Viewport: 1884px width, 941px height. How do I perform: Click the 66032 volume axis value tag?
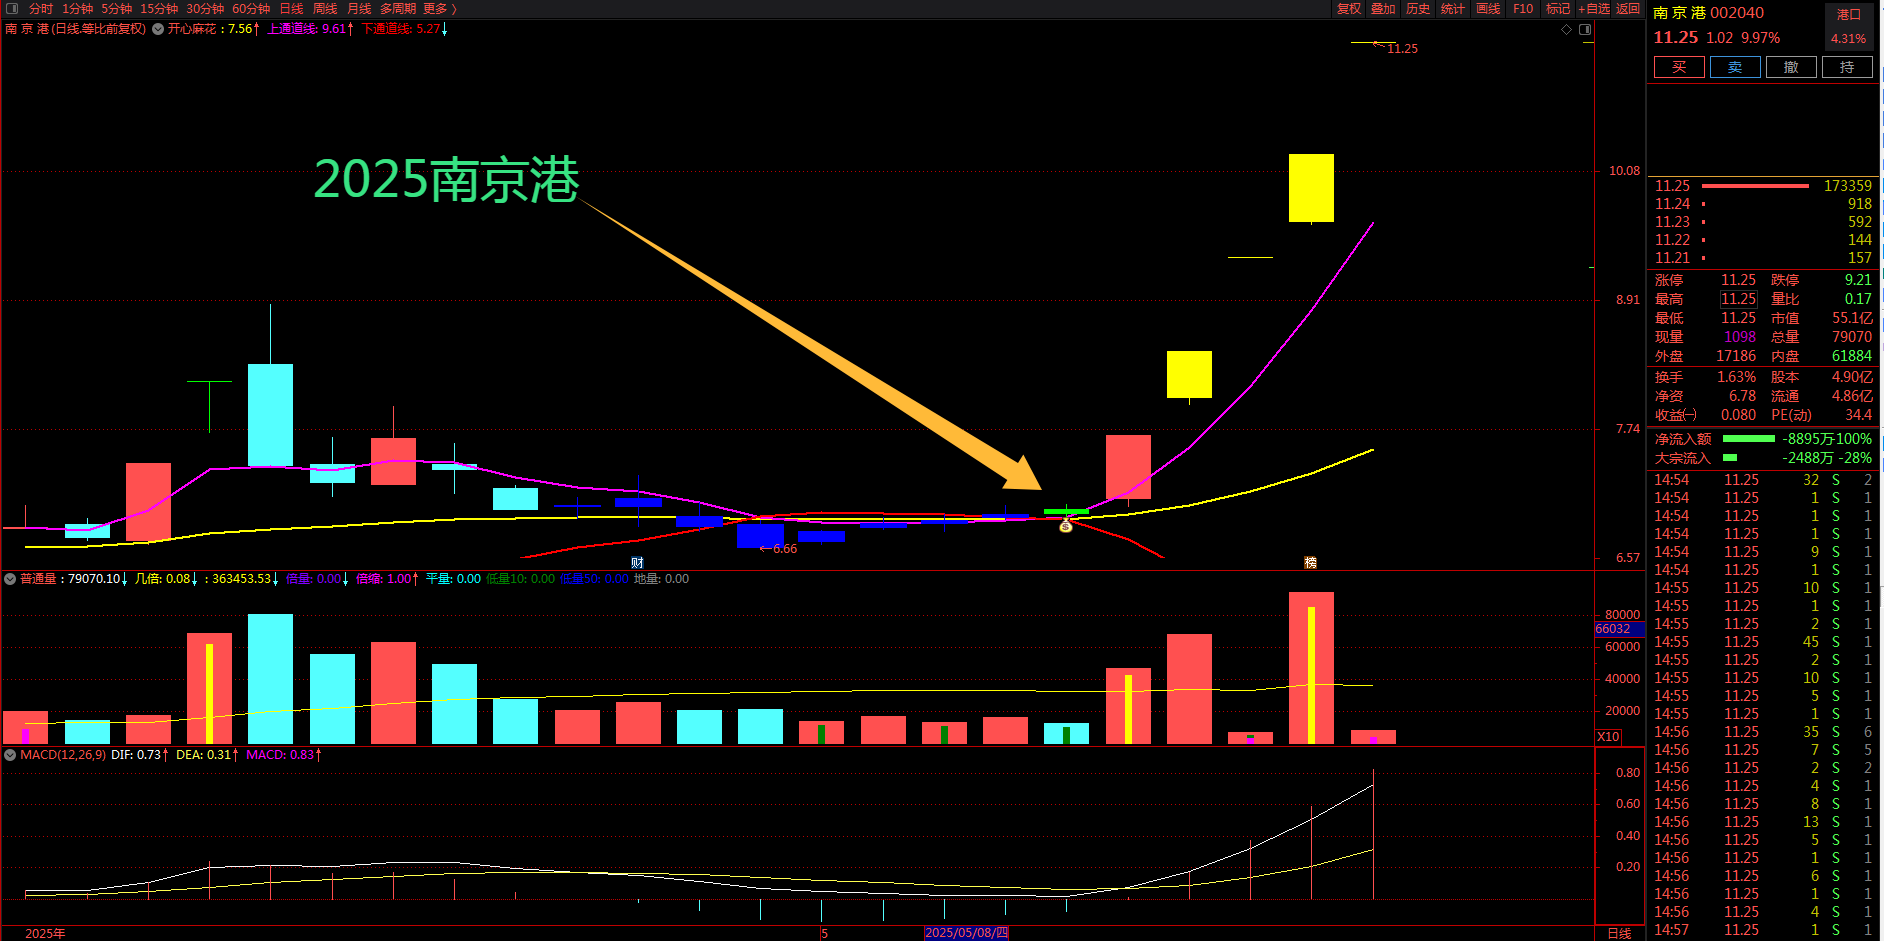point(1619,629)
